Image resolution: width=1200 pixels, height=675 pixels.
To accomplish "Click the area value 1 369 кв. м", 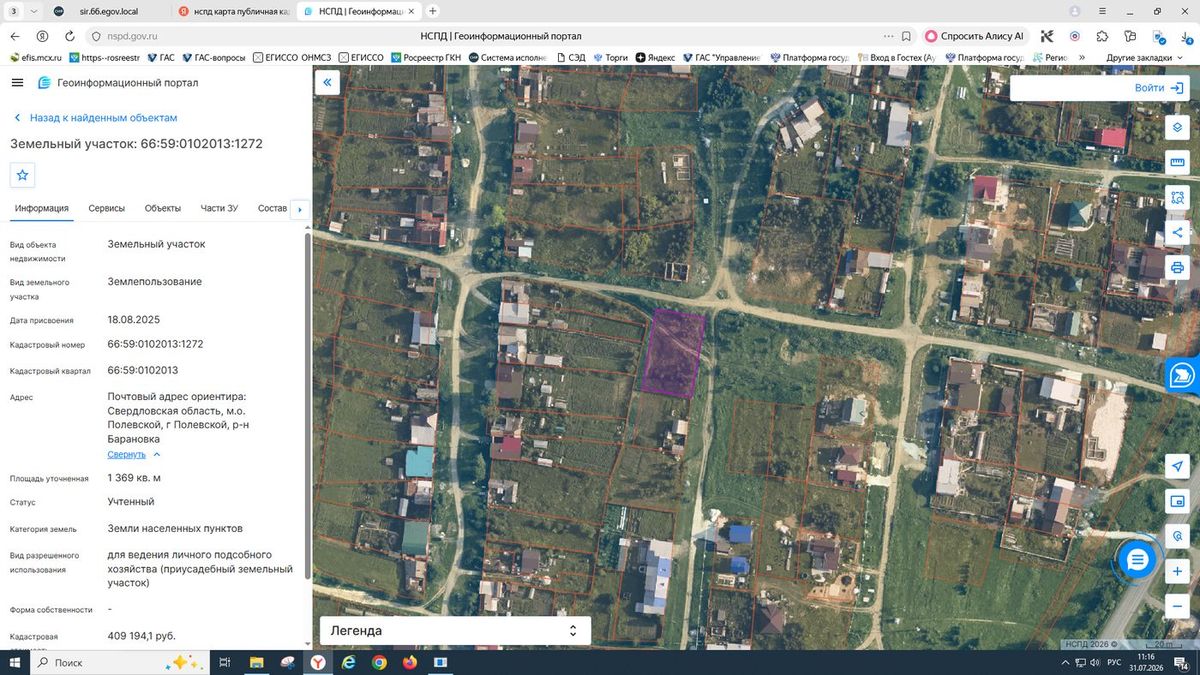I will coord(134,478).
